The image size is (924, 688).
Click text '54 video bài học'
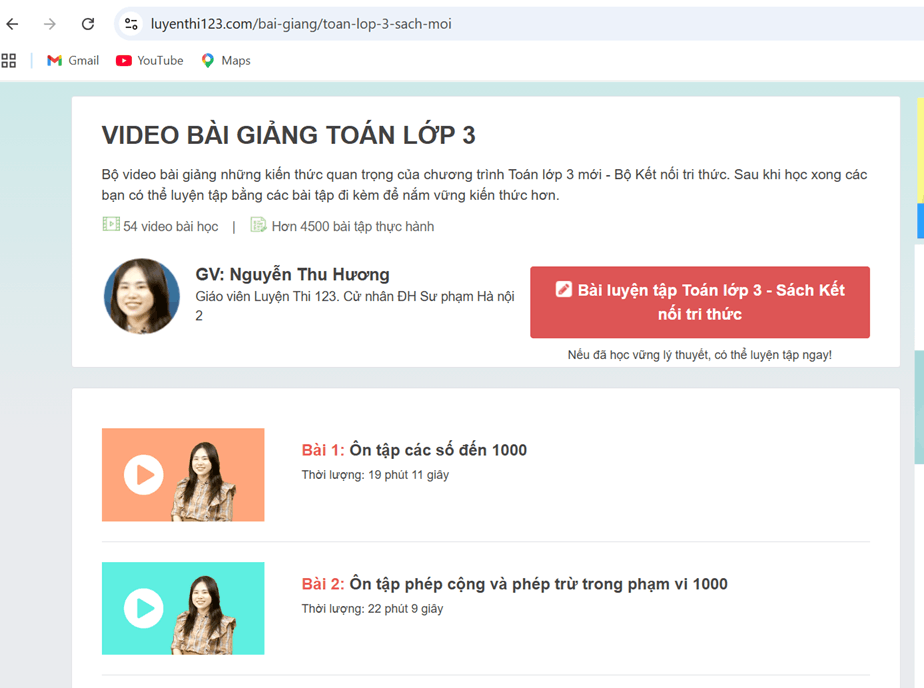(171, 226)
